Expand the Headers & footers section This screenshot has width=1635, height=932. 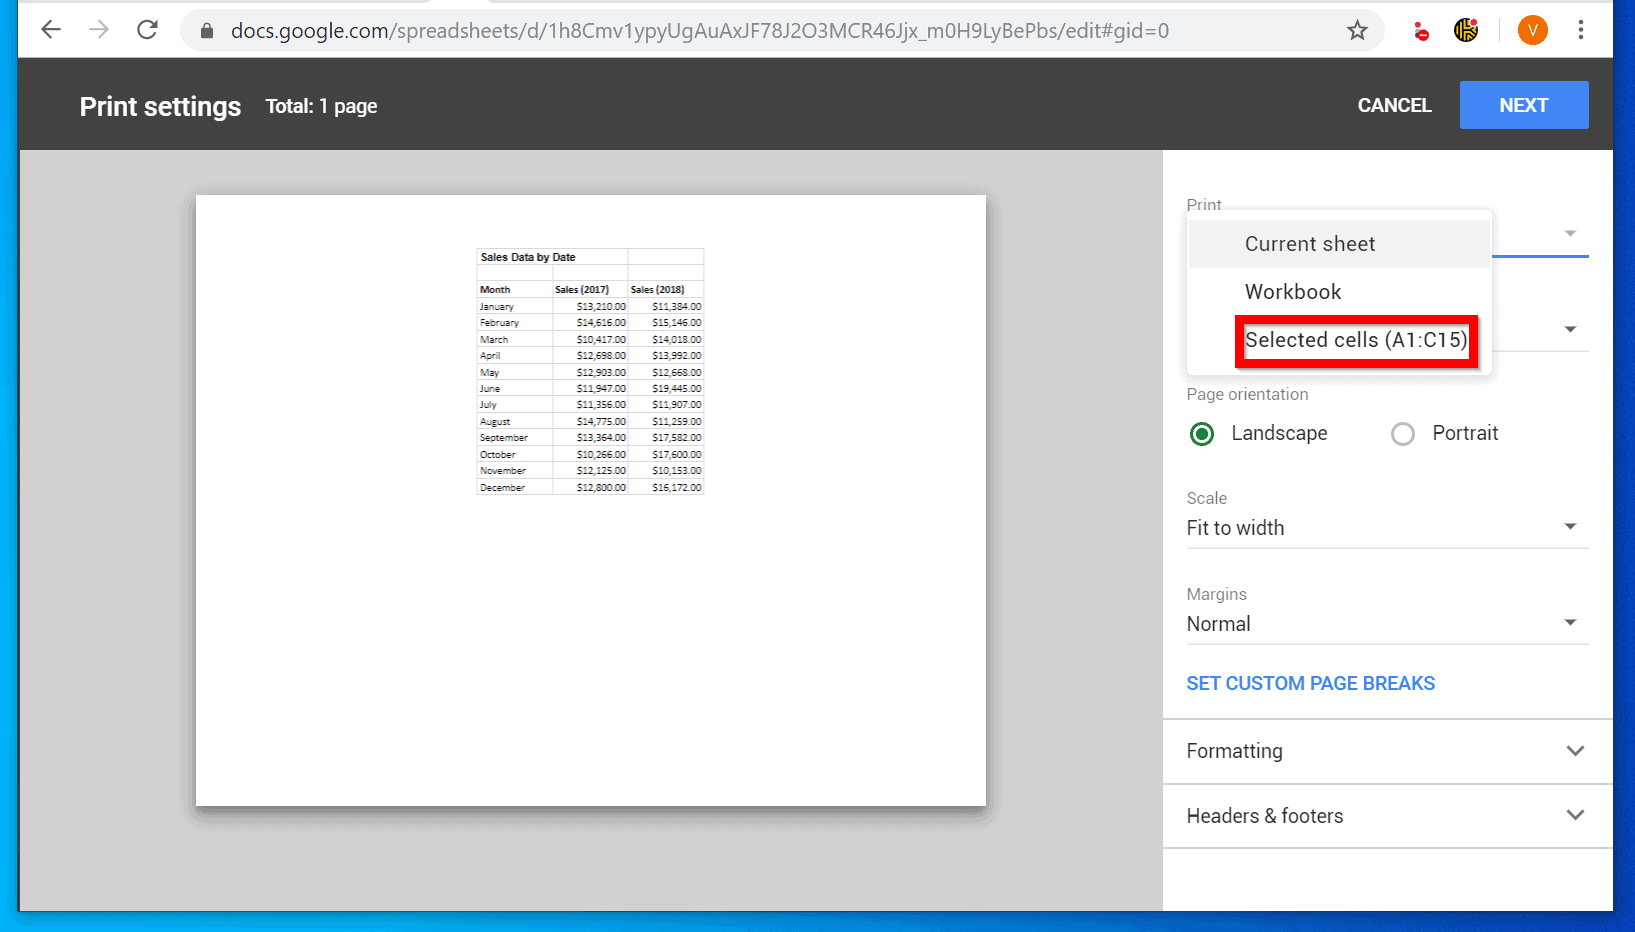click(1386, 816)
